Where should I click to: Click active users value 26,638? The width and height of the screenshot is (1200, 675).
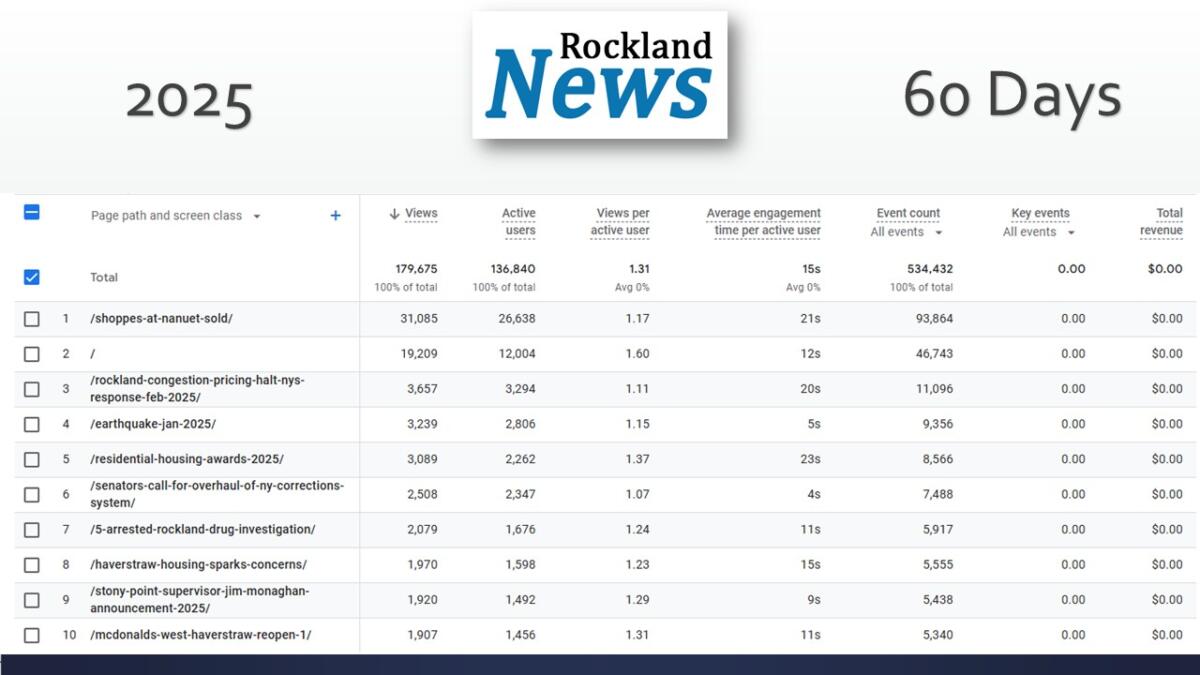coord(517,319)
